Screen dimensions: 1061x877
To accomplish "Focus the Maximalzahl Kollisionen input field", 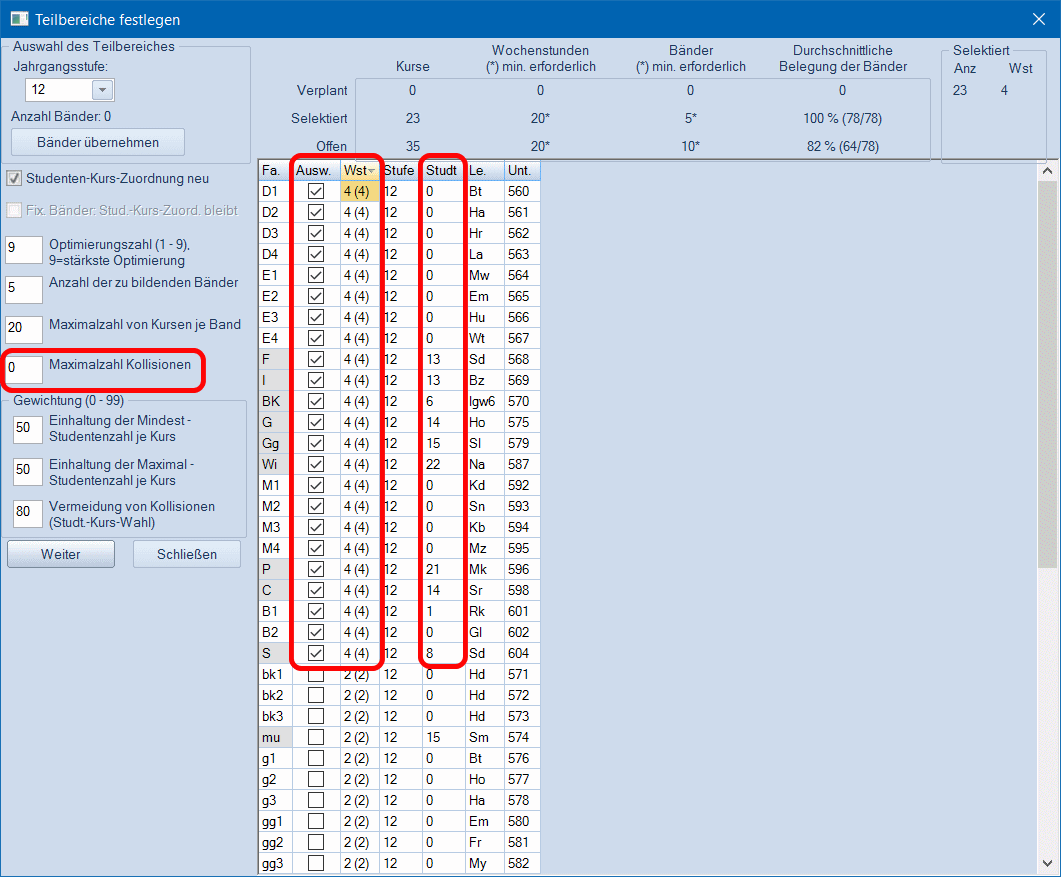I will (24, 368).
